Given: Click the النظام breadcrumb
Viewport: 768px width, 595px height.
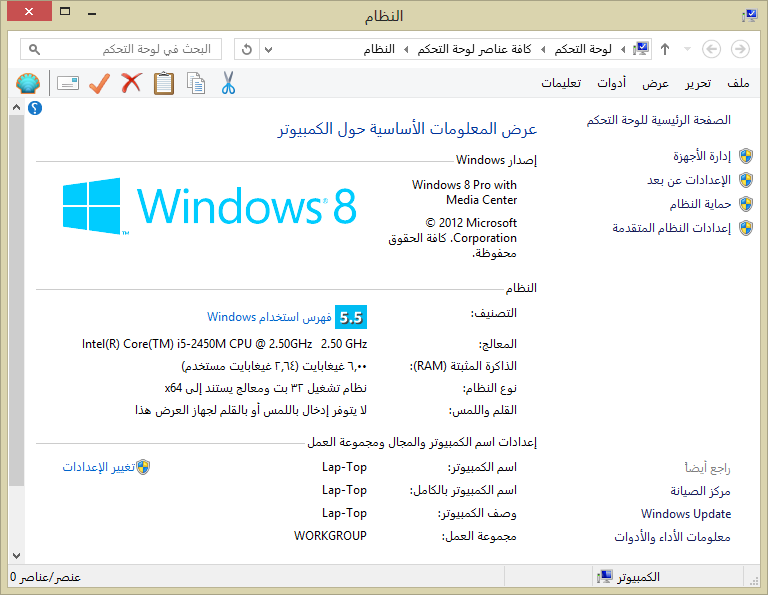Looking at the screenshot, I should coord(379,49).
